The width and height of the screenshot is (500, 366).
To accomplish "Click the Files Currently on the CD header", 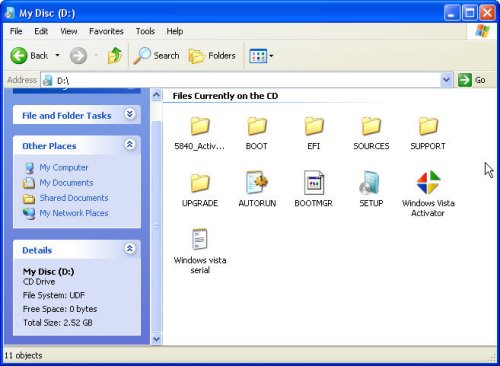I will 225,96.
